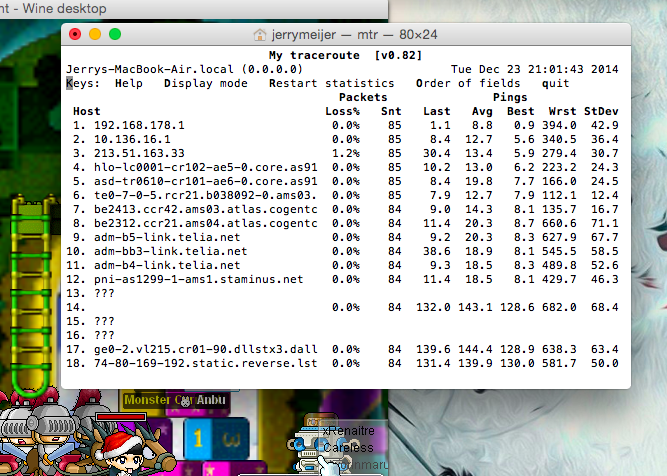667x476 pixels.
Task: Click the 'xRenaitre' player name in game
Action: 348,431
